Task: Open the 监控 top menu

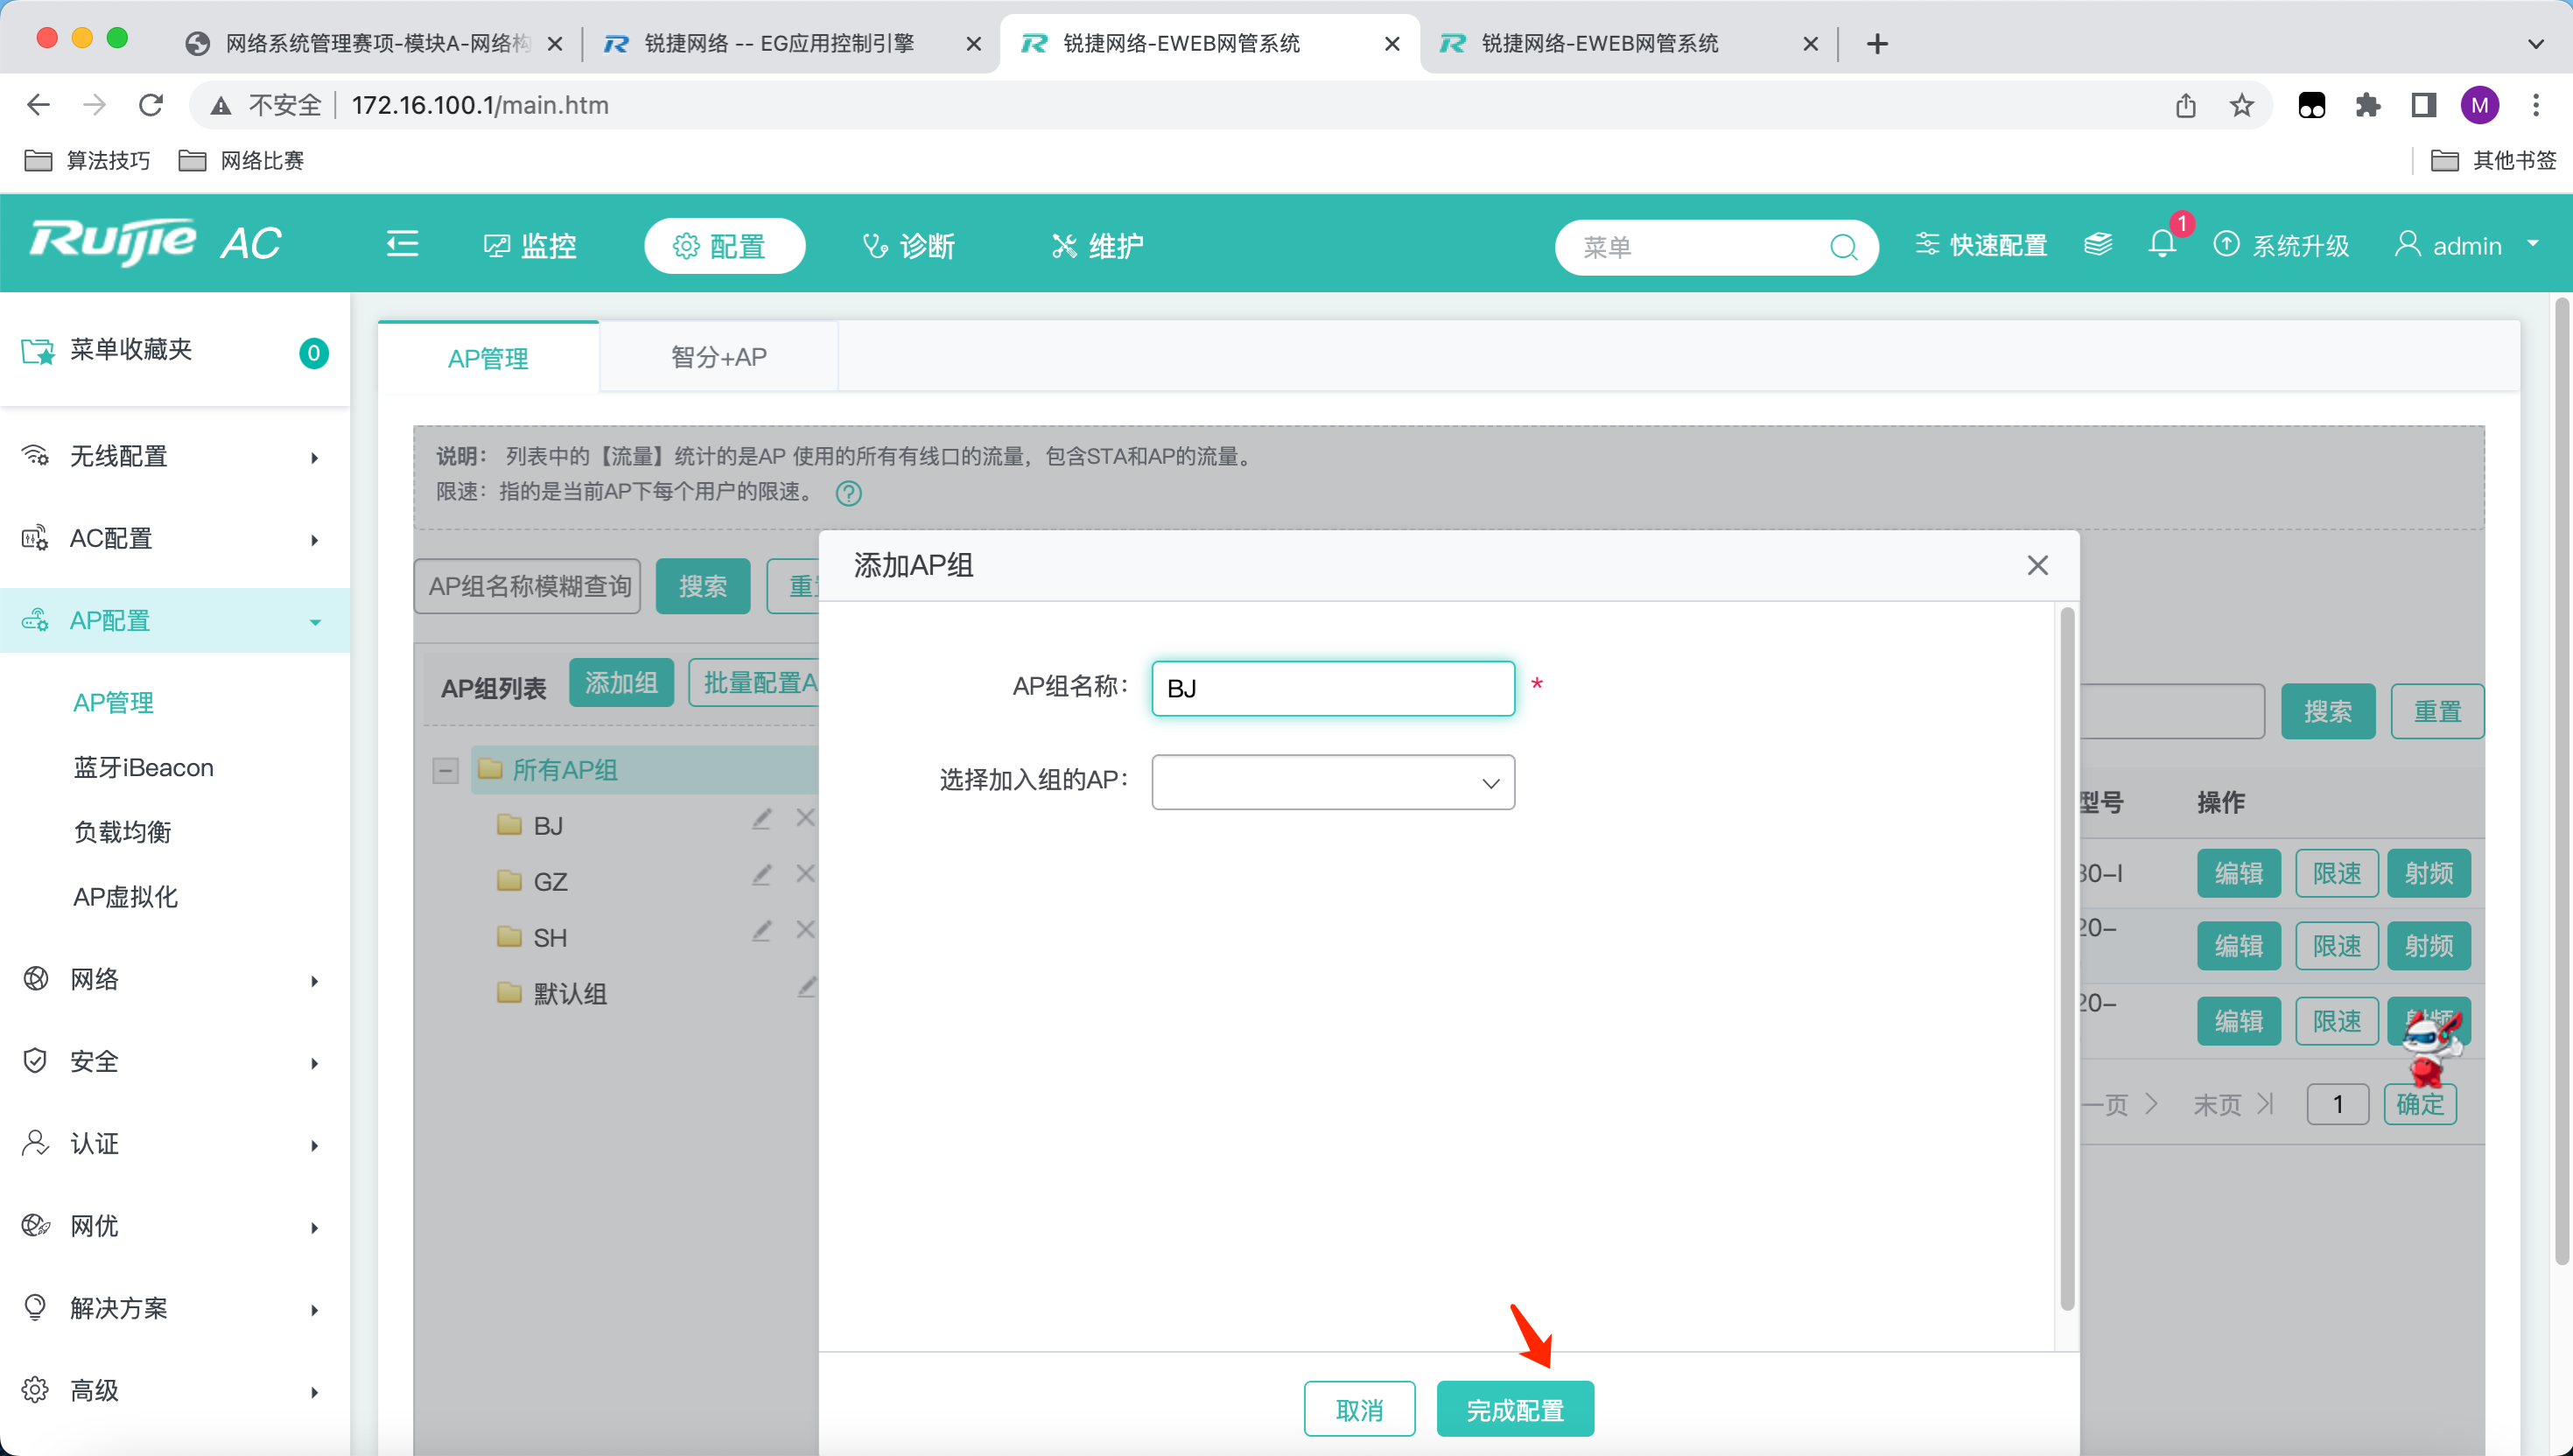Action: click(530, 246)
